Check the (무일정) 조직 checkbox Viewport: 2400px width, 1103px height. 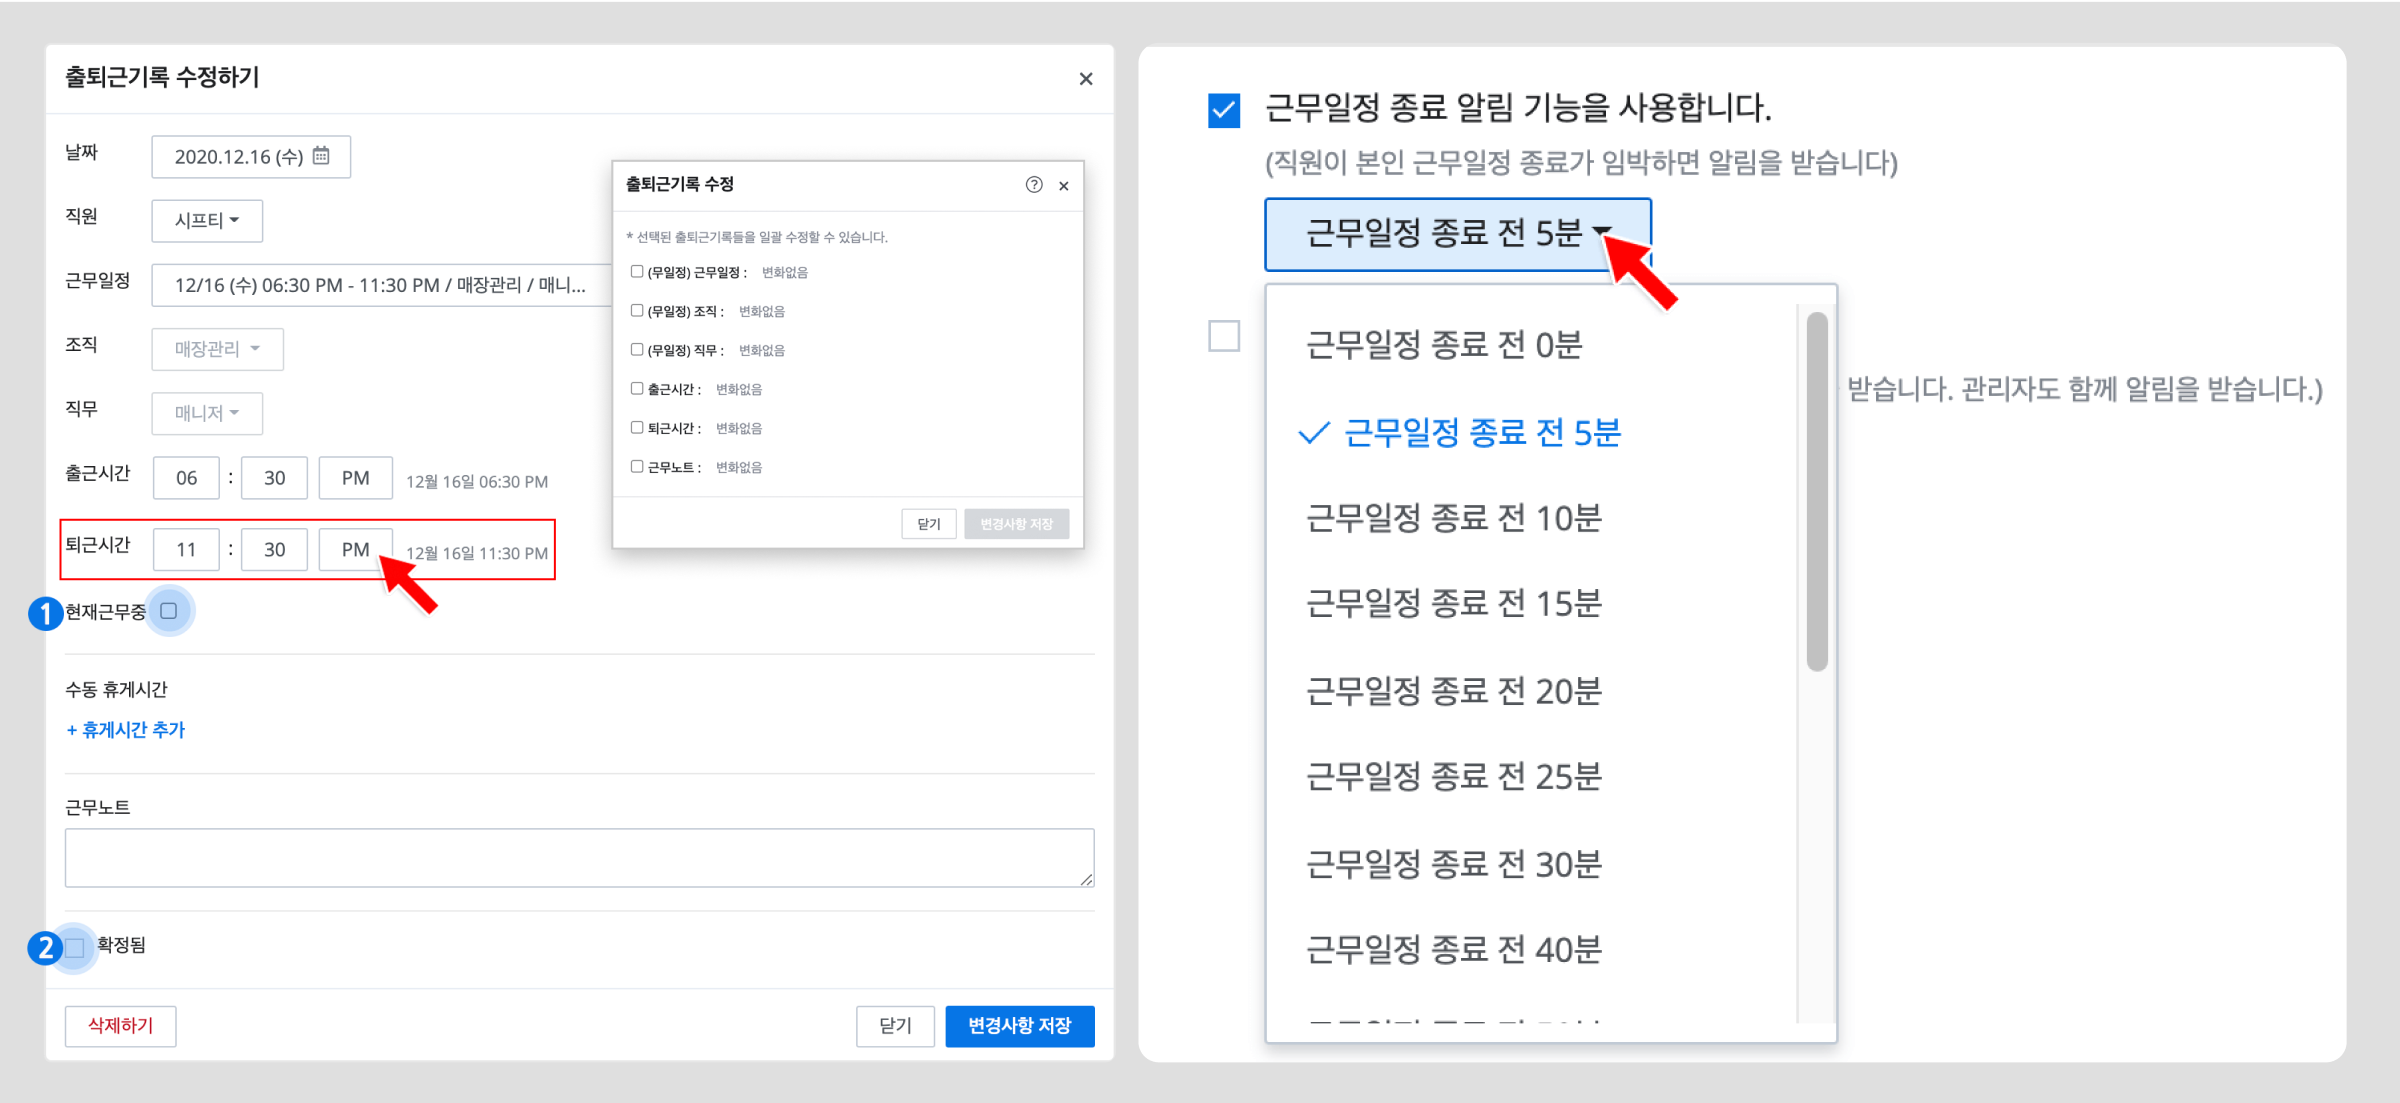tap(637, 311)
